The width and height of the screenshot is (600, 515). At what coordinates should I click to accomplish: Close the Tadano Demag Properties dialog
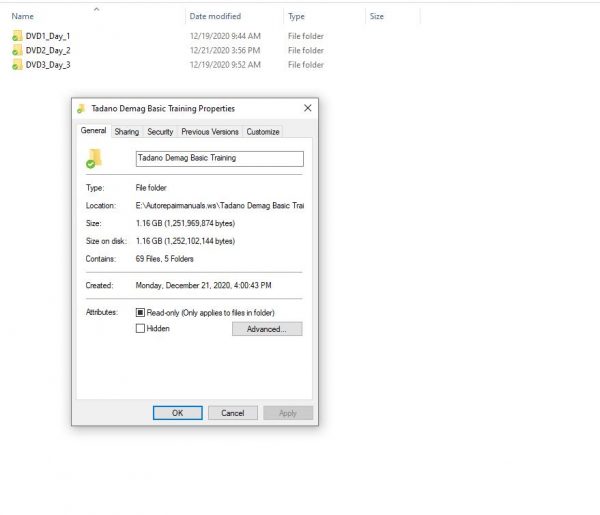tap(308, 108)
